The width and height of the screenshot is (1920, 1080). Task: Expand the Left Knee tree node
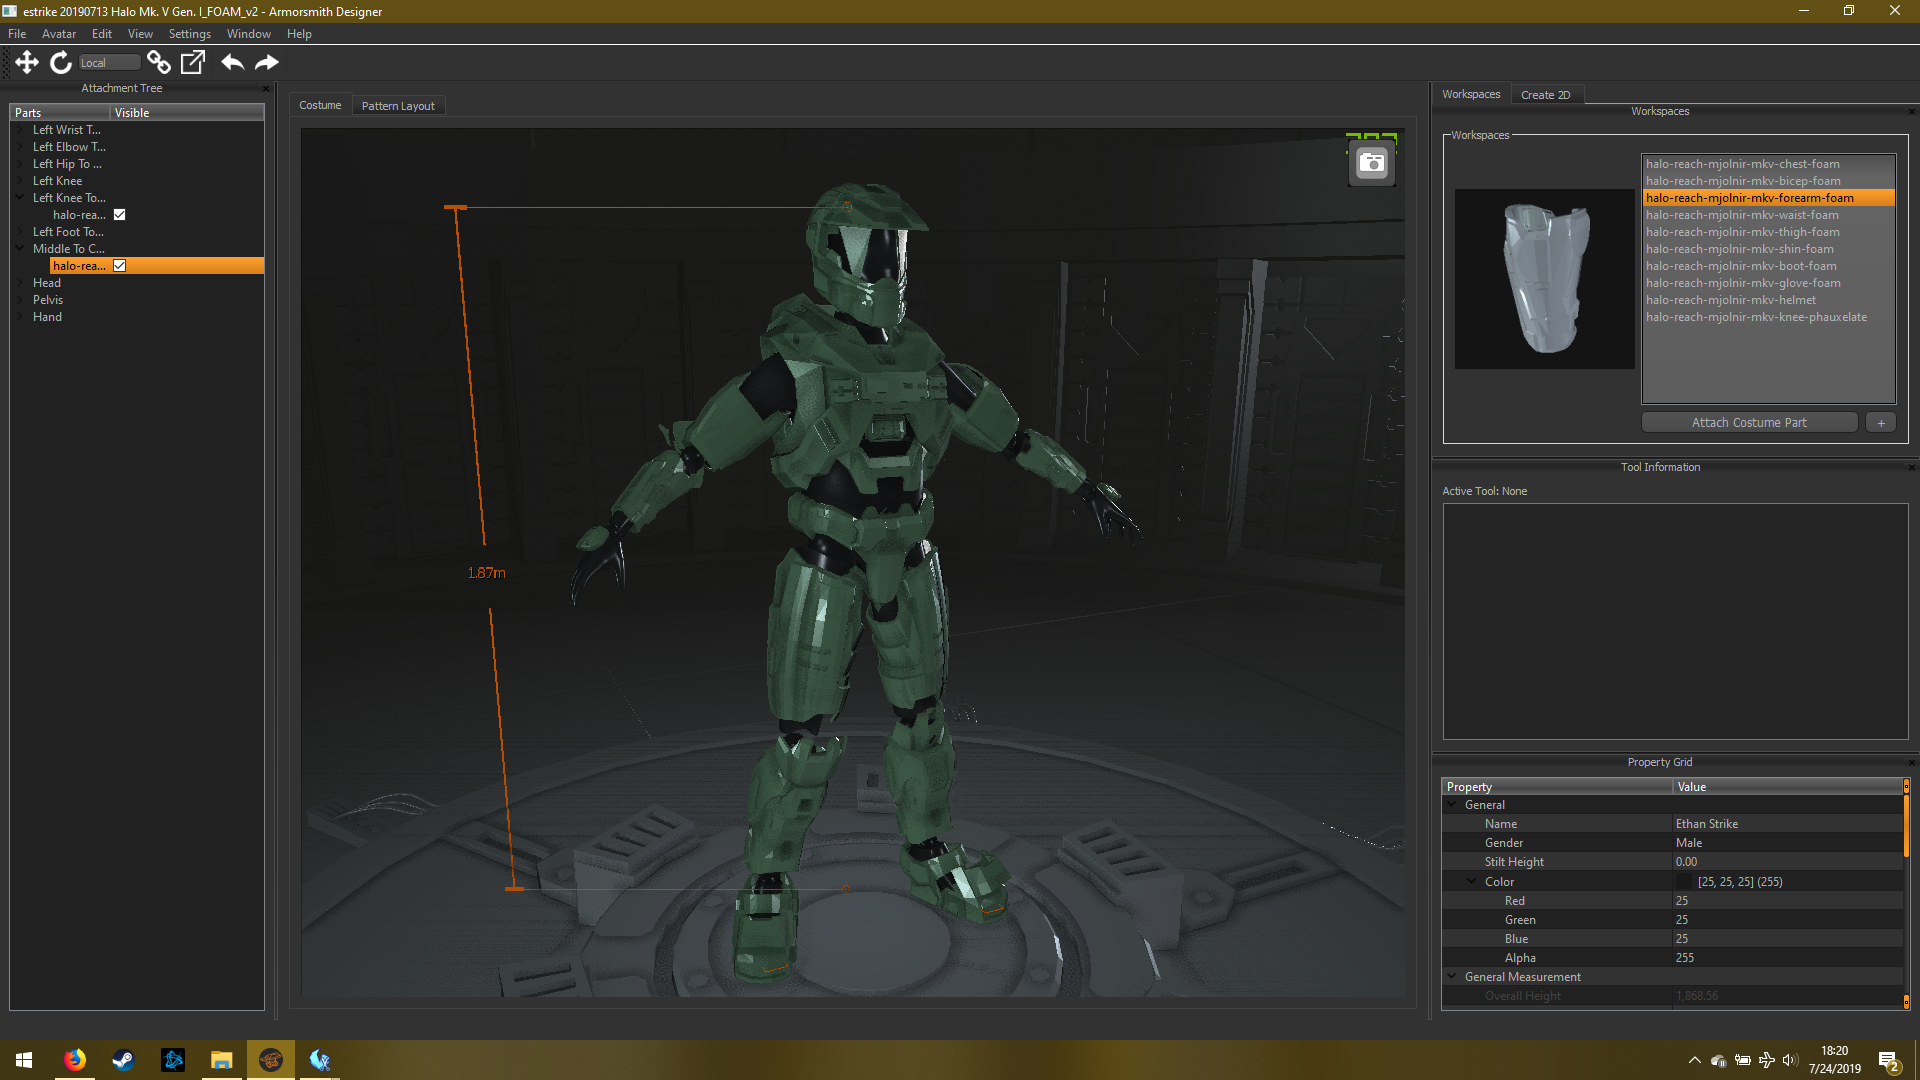coord(20,181)
